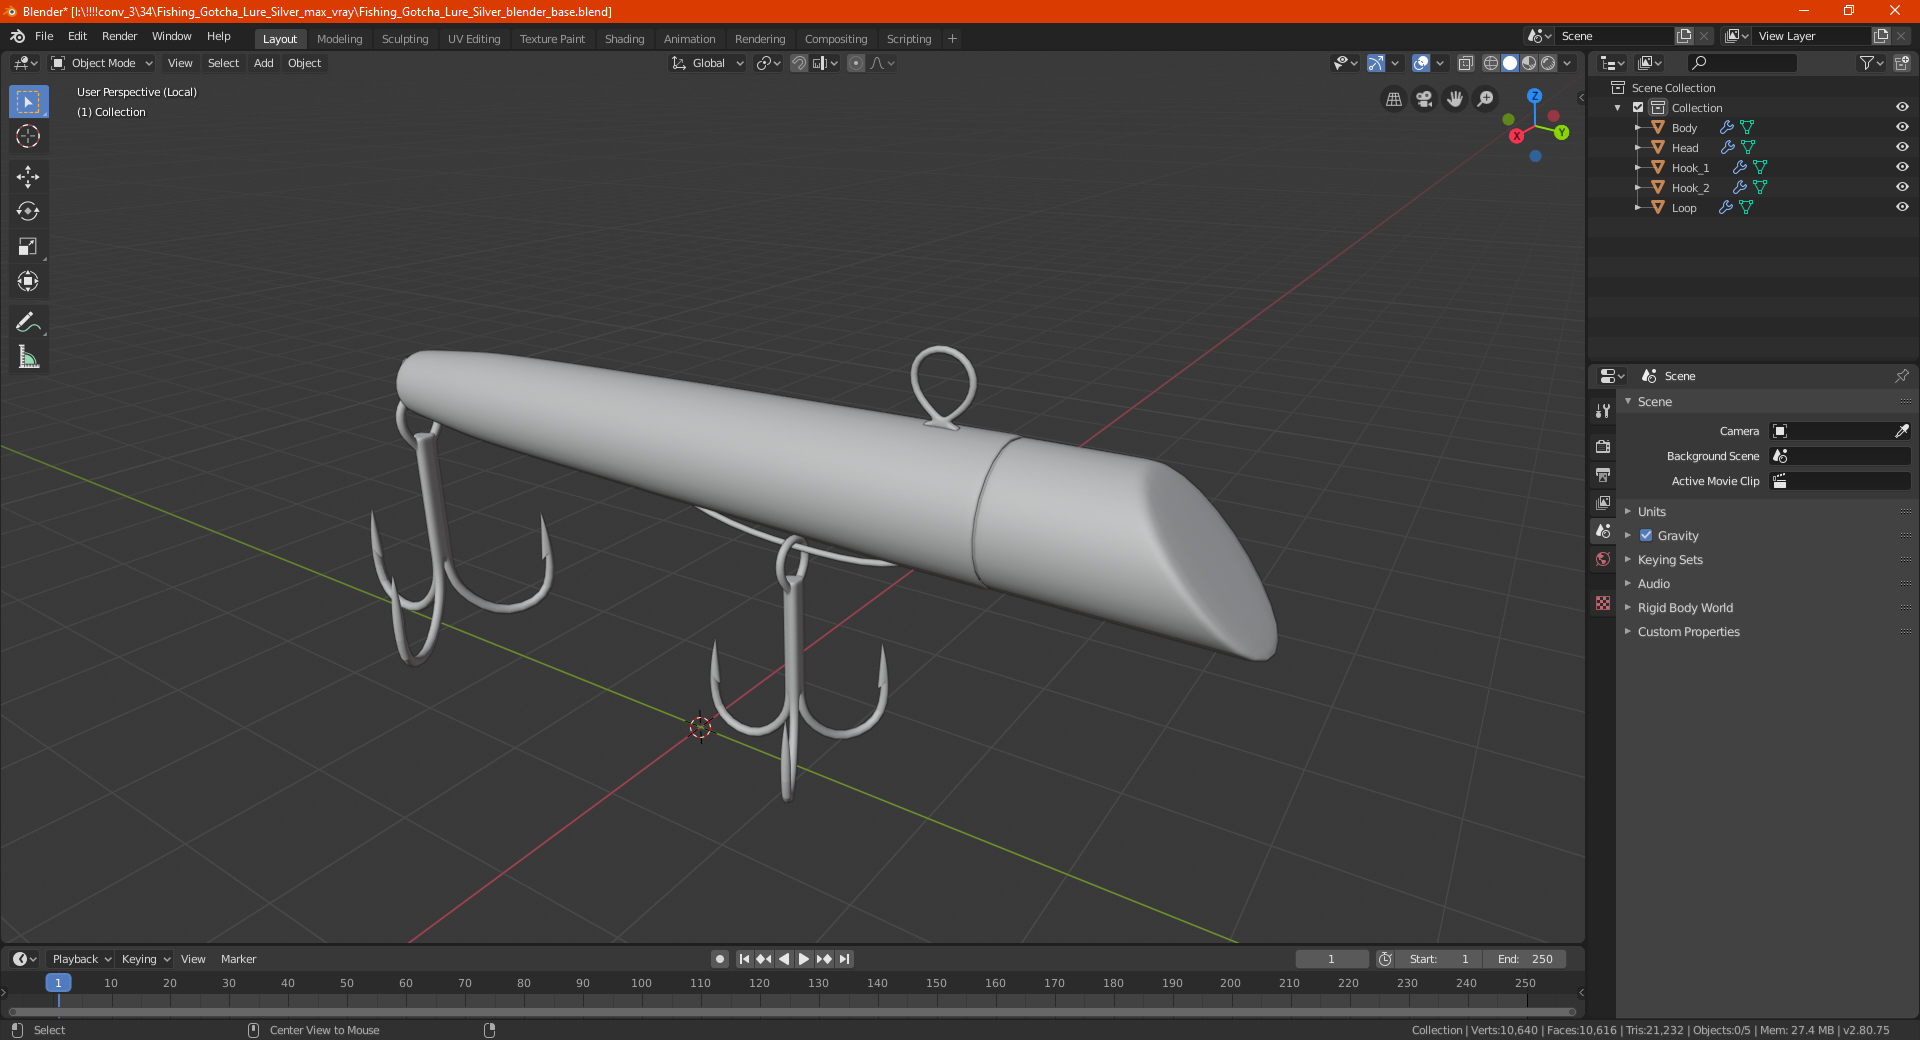The width and height of the screenshot is (1920, 1040).
Task: Jump to the timeline end frame
Action: tap(844, 959)
